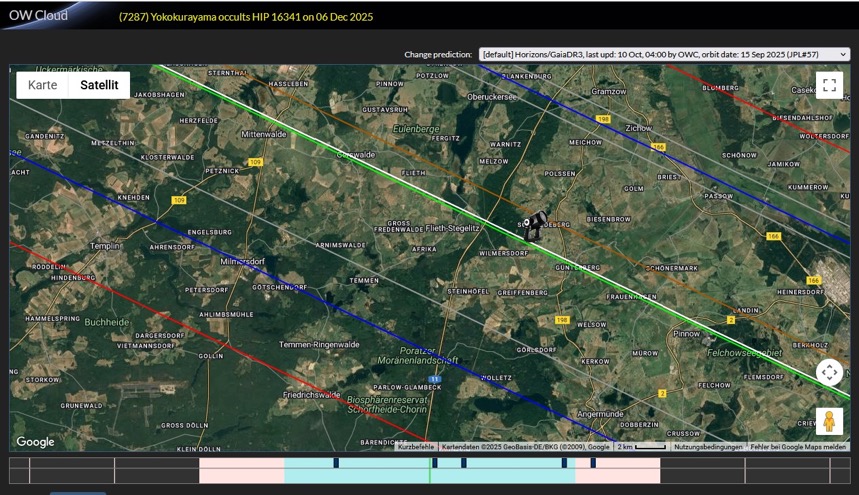Open map camera controls button
859x495 pixels.
(829, 372)
